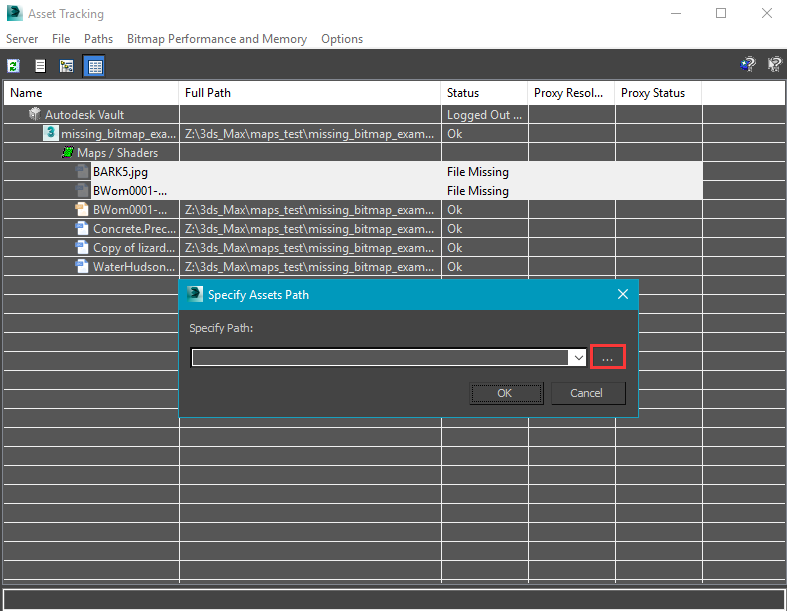Close the Specify Assets Path dialog
787x611 pixels.
[622, 294]
